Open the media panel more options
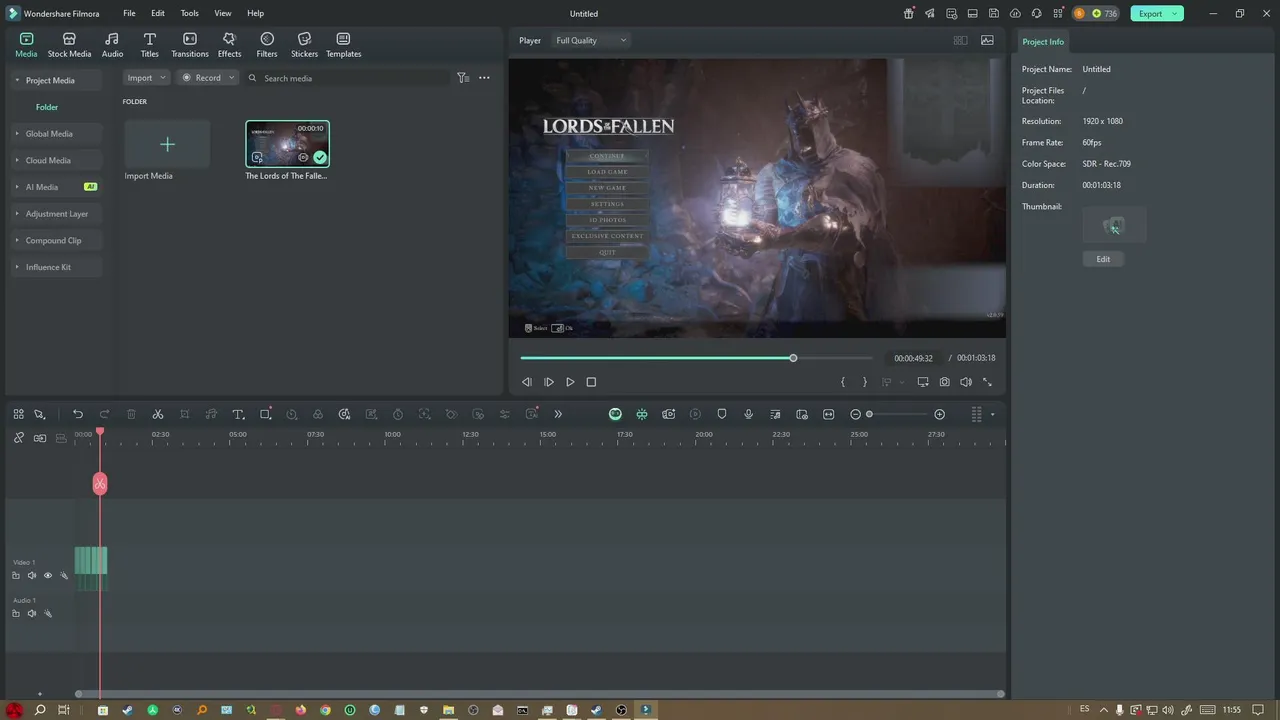 484,78
